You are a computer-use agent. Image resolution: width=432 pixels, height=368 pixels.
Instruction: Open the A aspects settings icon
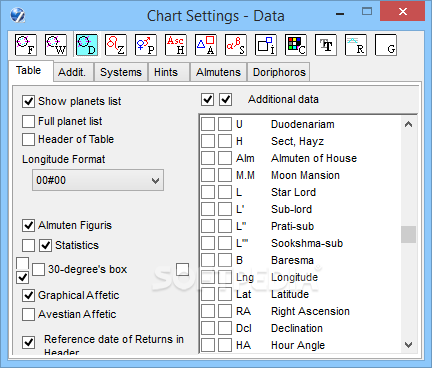(206, 45)
